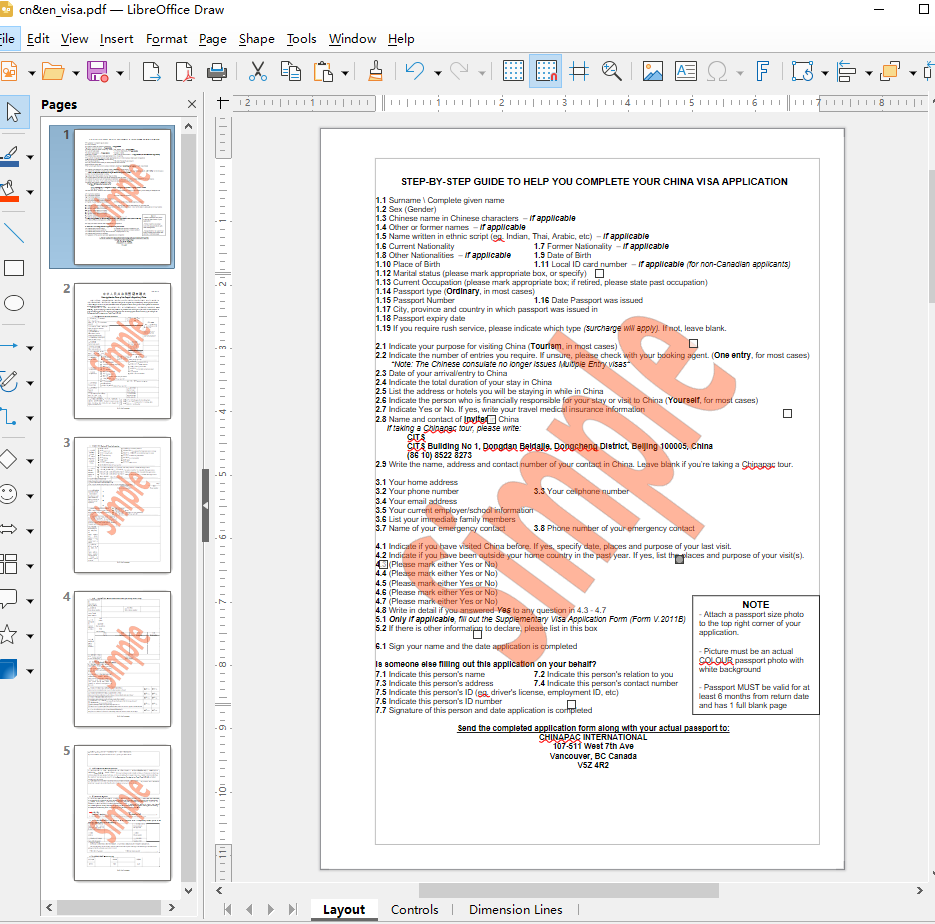Select the Insert Line tool
The height and width of the screenshot is (924, 935).
tap(13, 233)
